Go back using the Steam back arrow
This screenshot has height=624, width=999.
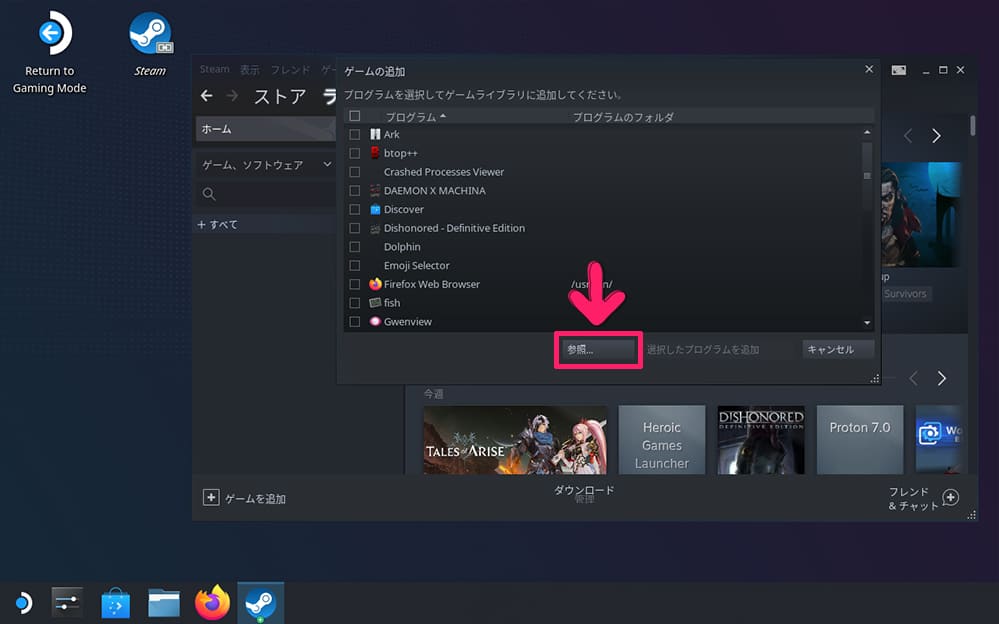coord(206,96)
